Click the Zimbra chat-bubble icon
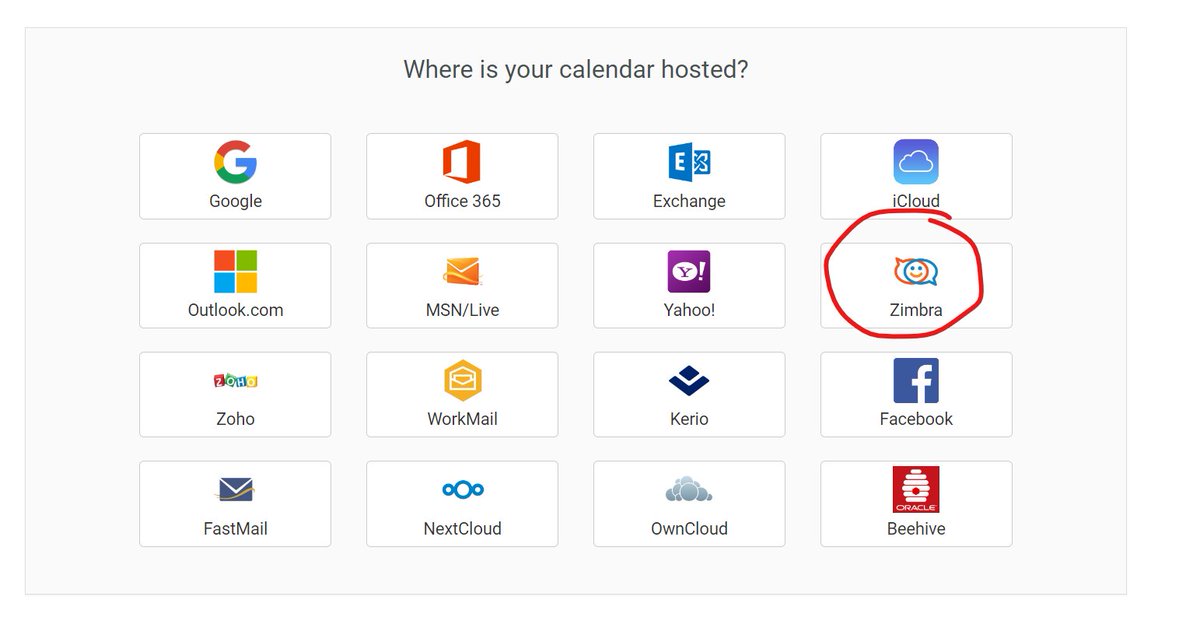This screenshot has height=642, width=1200. (x=916, y=271)
